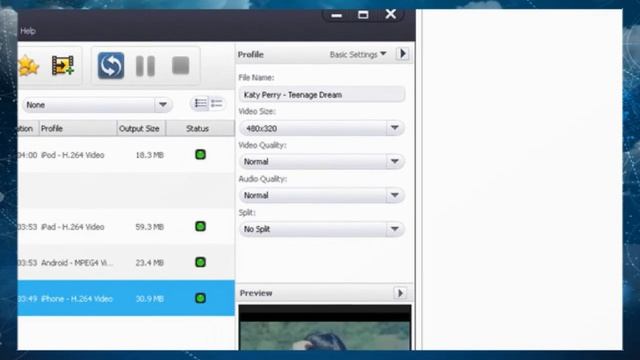Select the iPod - H.264 Video row

pos(126,155)
